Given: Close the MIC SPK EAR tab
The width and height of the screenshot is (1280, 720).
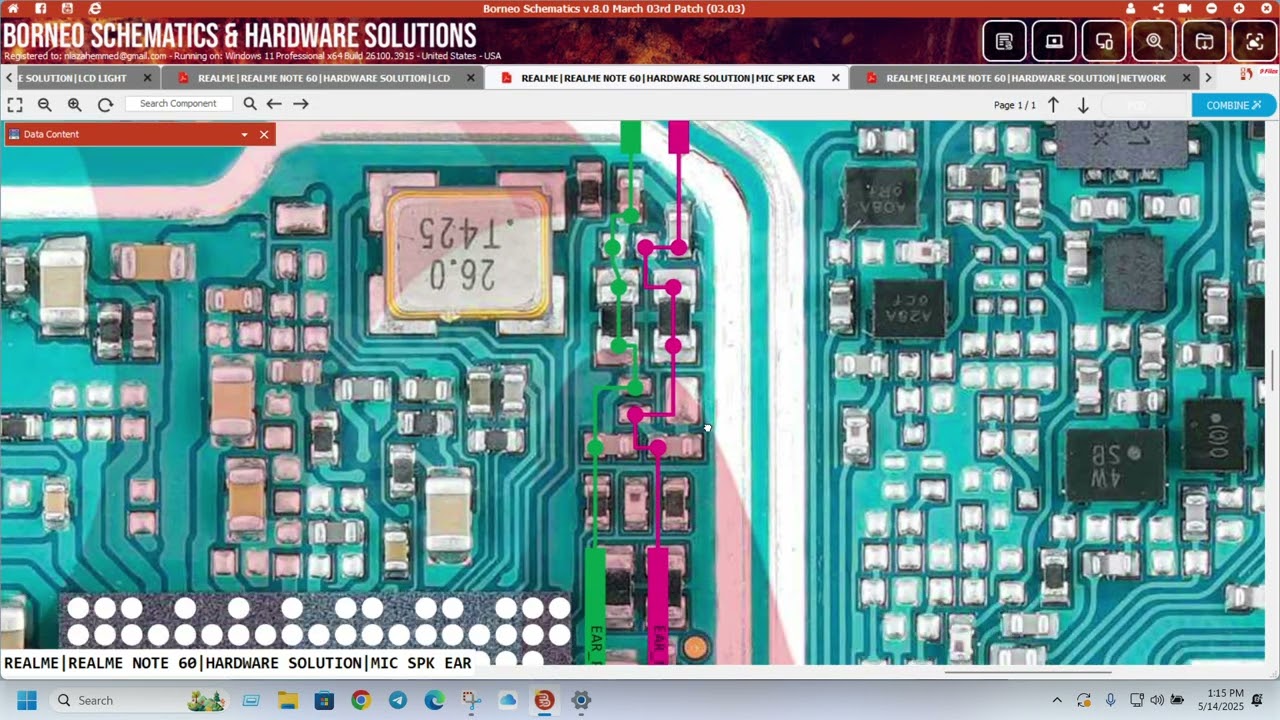Looking at the screenshot, I should click(x=836, y=78).
